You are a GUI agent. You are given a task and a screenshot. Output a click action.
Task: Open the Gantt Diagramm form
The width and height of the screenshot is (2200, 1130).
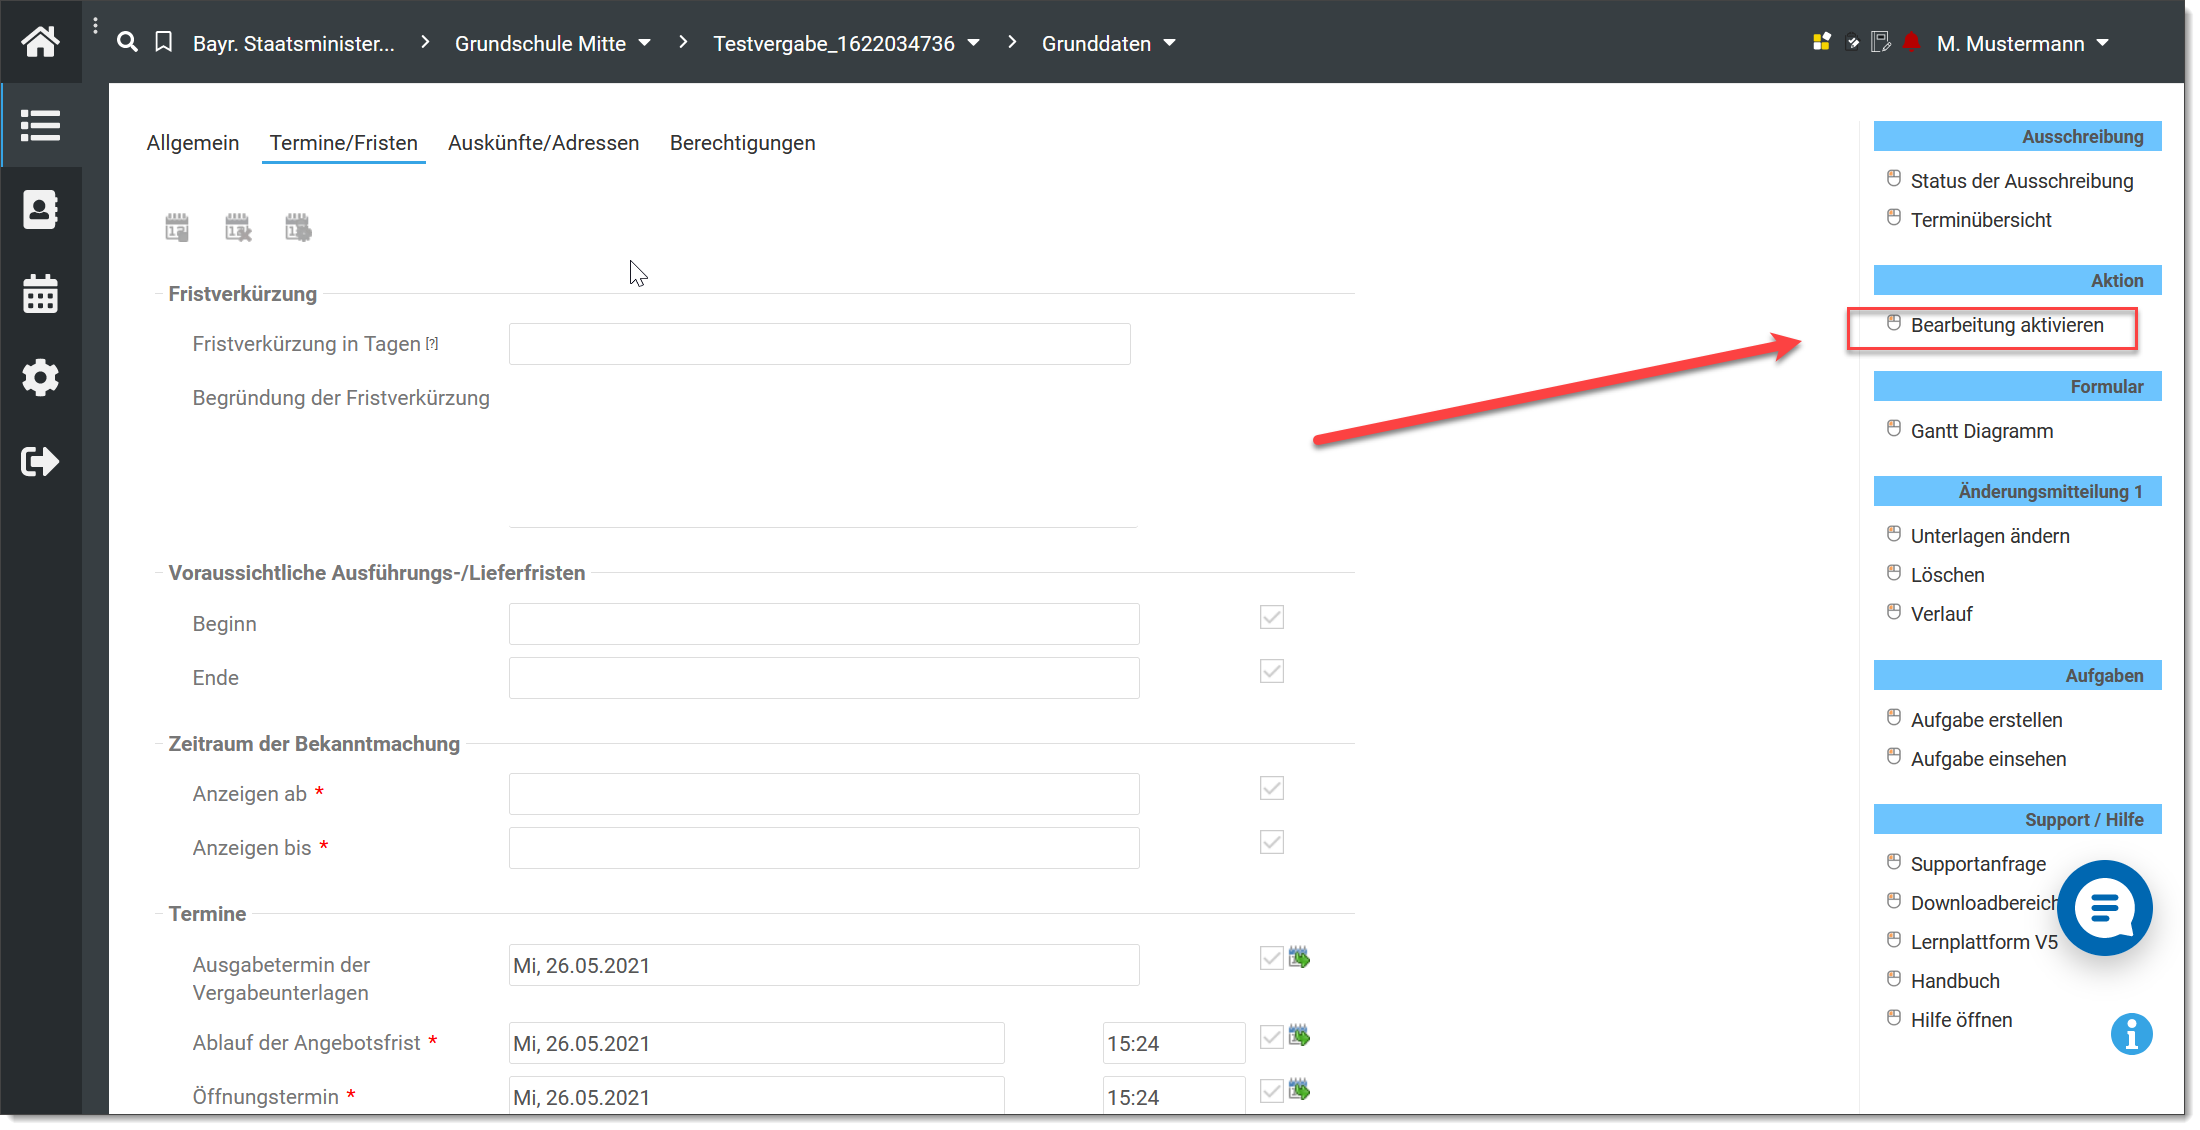point(1982,431)
